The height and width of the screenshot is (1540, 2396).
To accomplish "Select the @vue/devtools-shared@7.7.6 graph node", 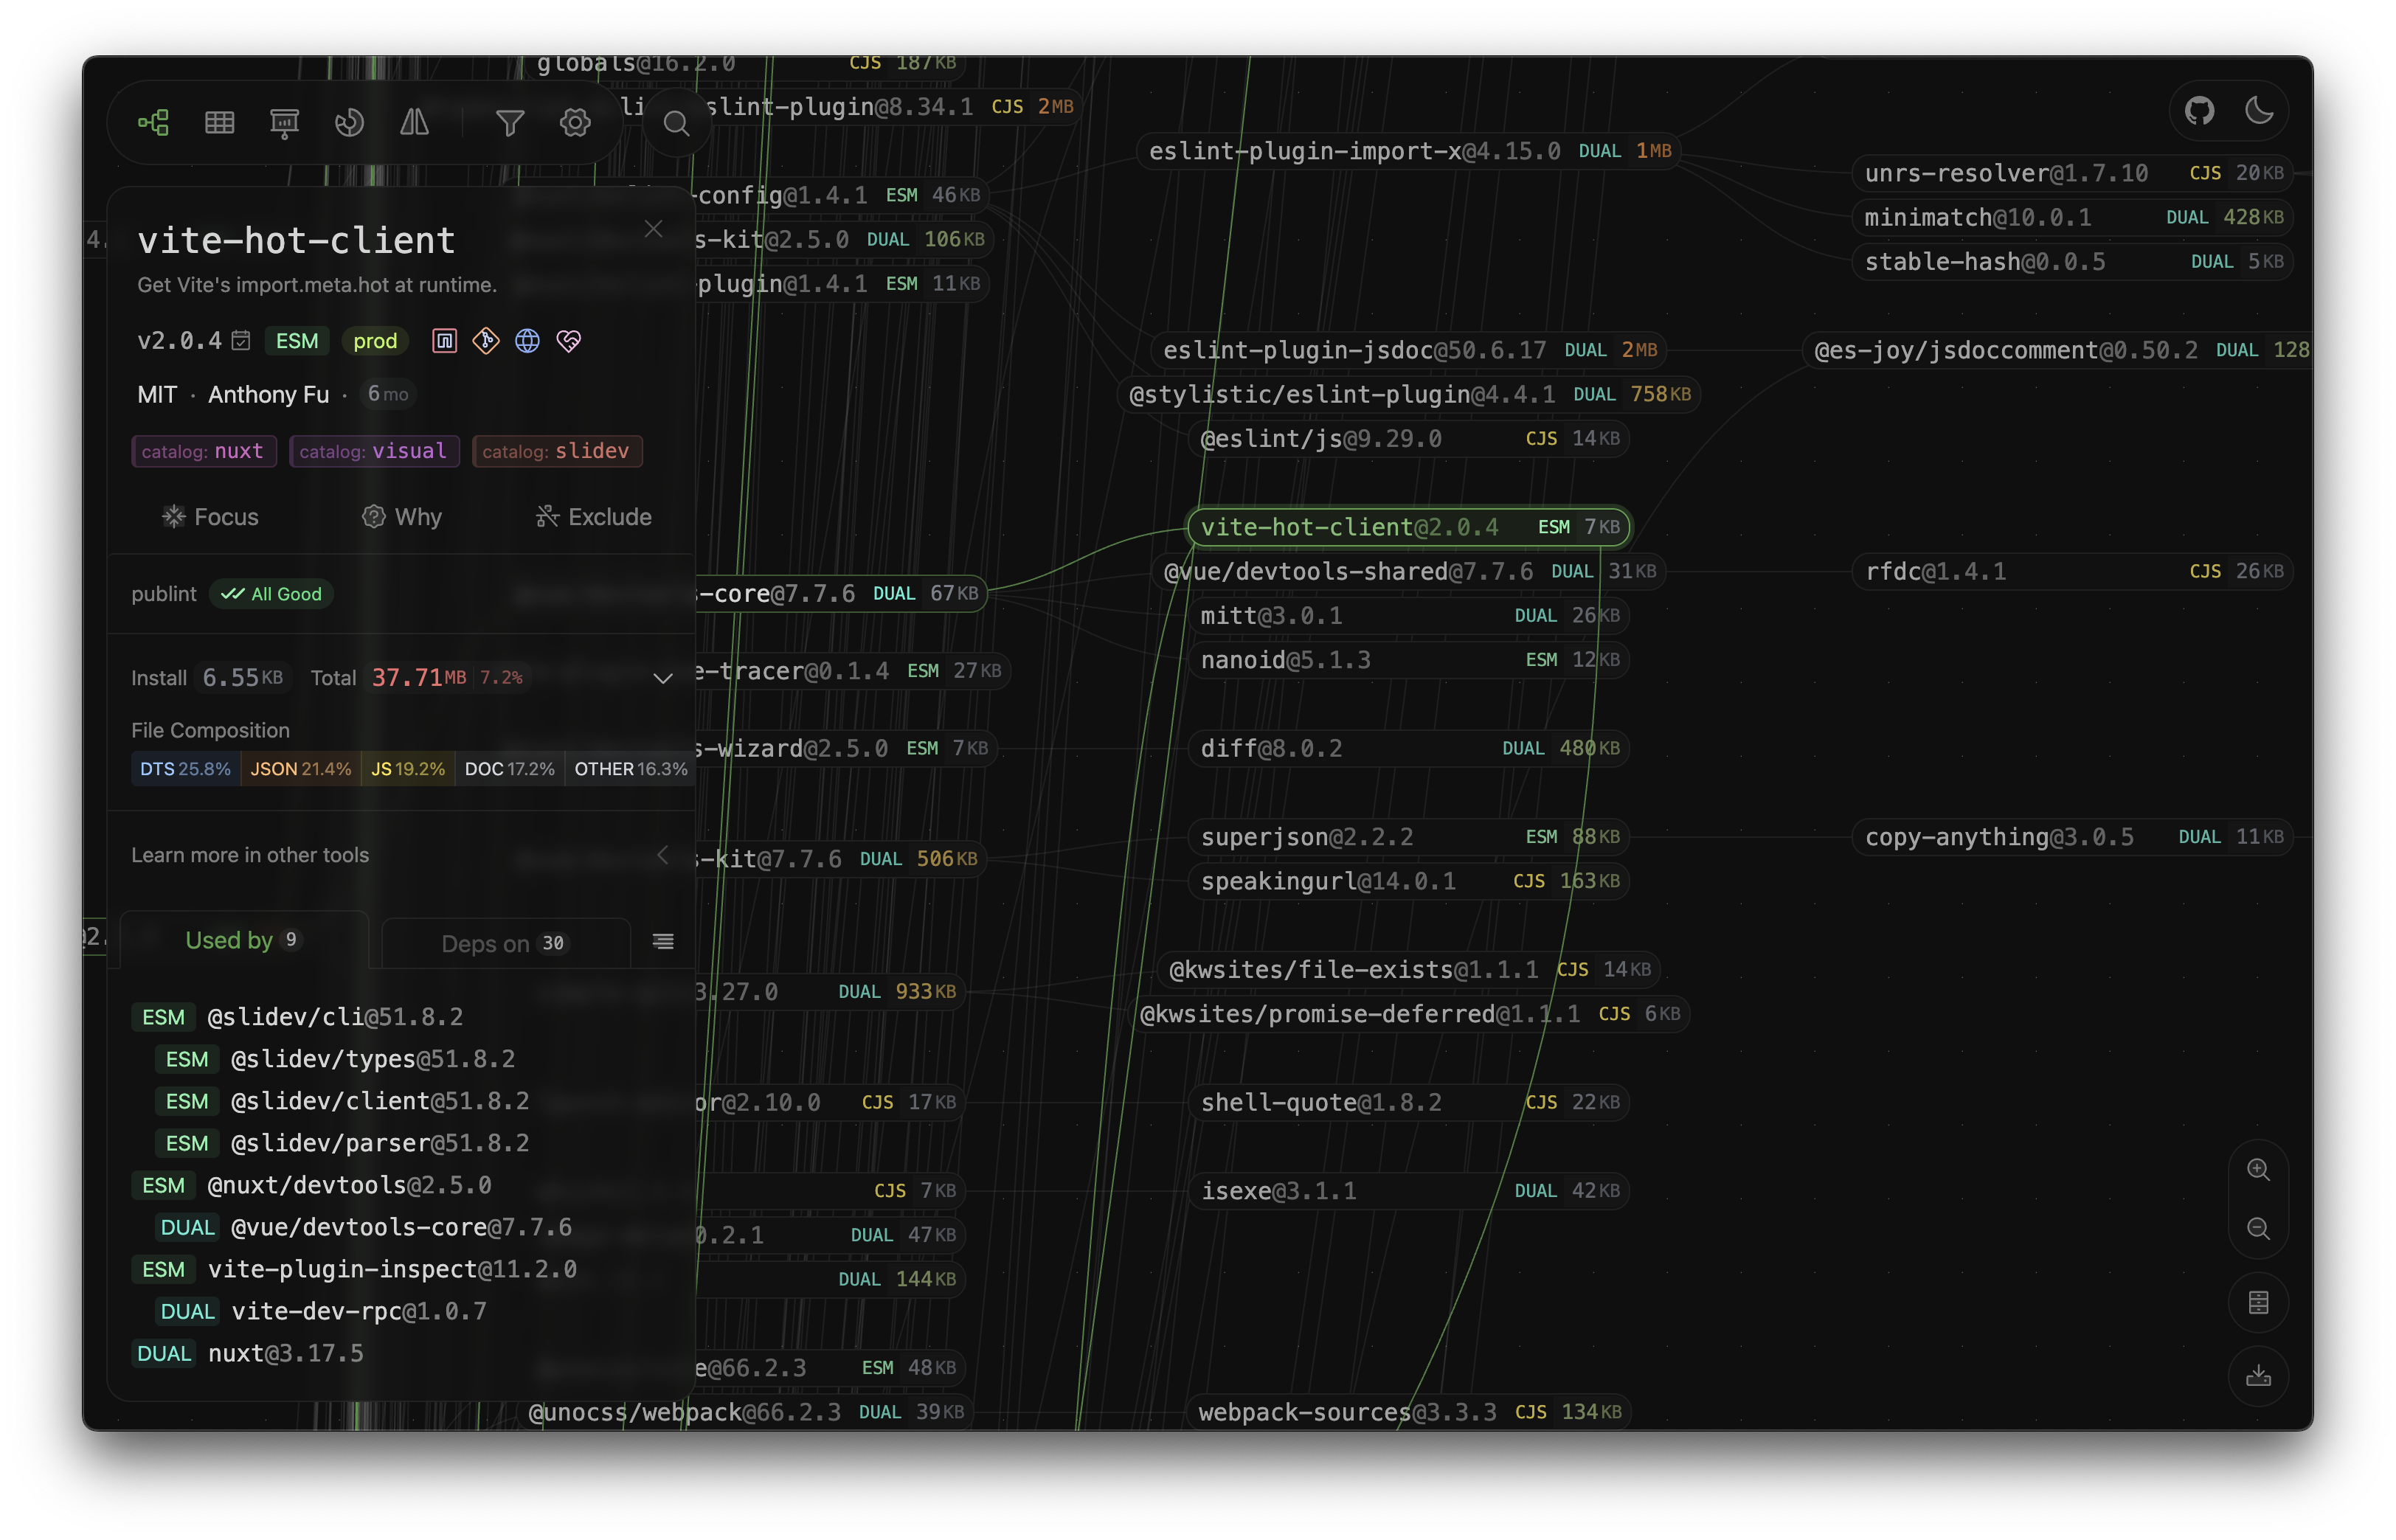I will coord(1410,571).
